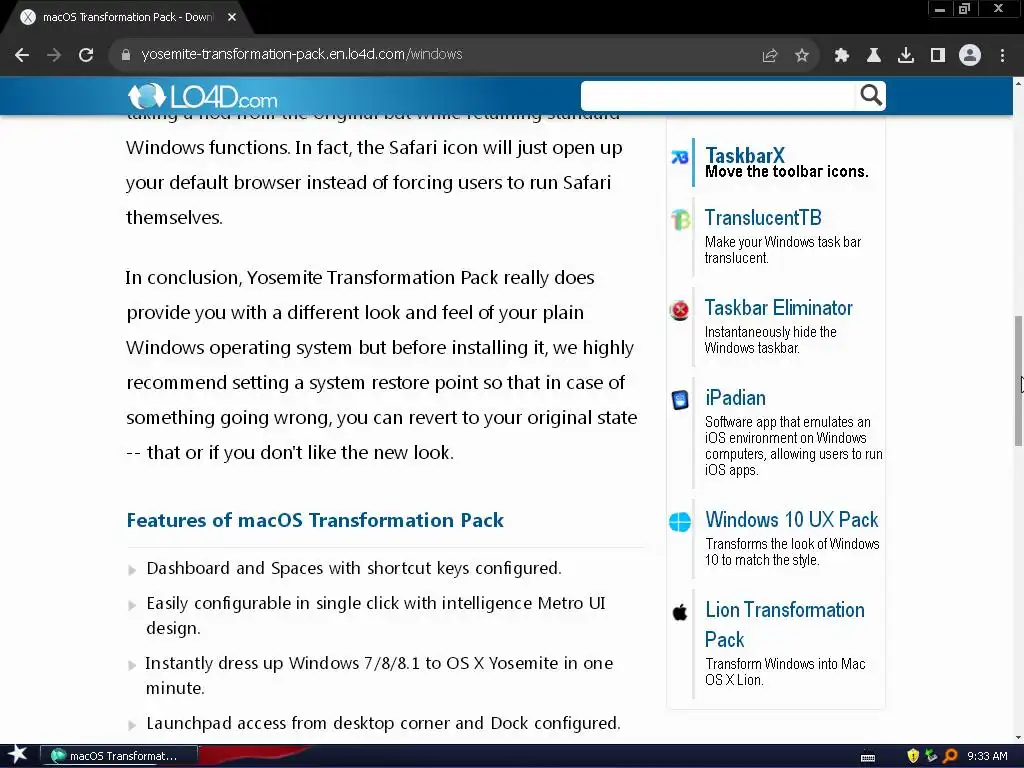This screenshot has width=1024, height=768.
Task: Toggle the browser side panel
Action: pos(938,56)
